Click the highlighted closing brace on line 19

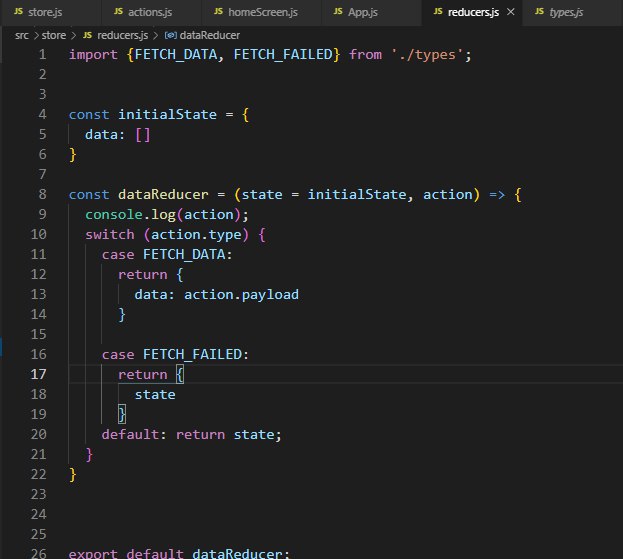point(122,414)
